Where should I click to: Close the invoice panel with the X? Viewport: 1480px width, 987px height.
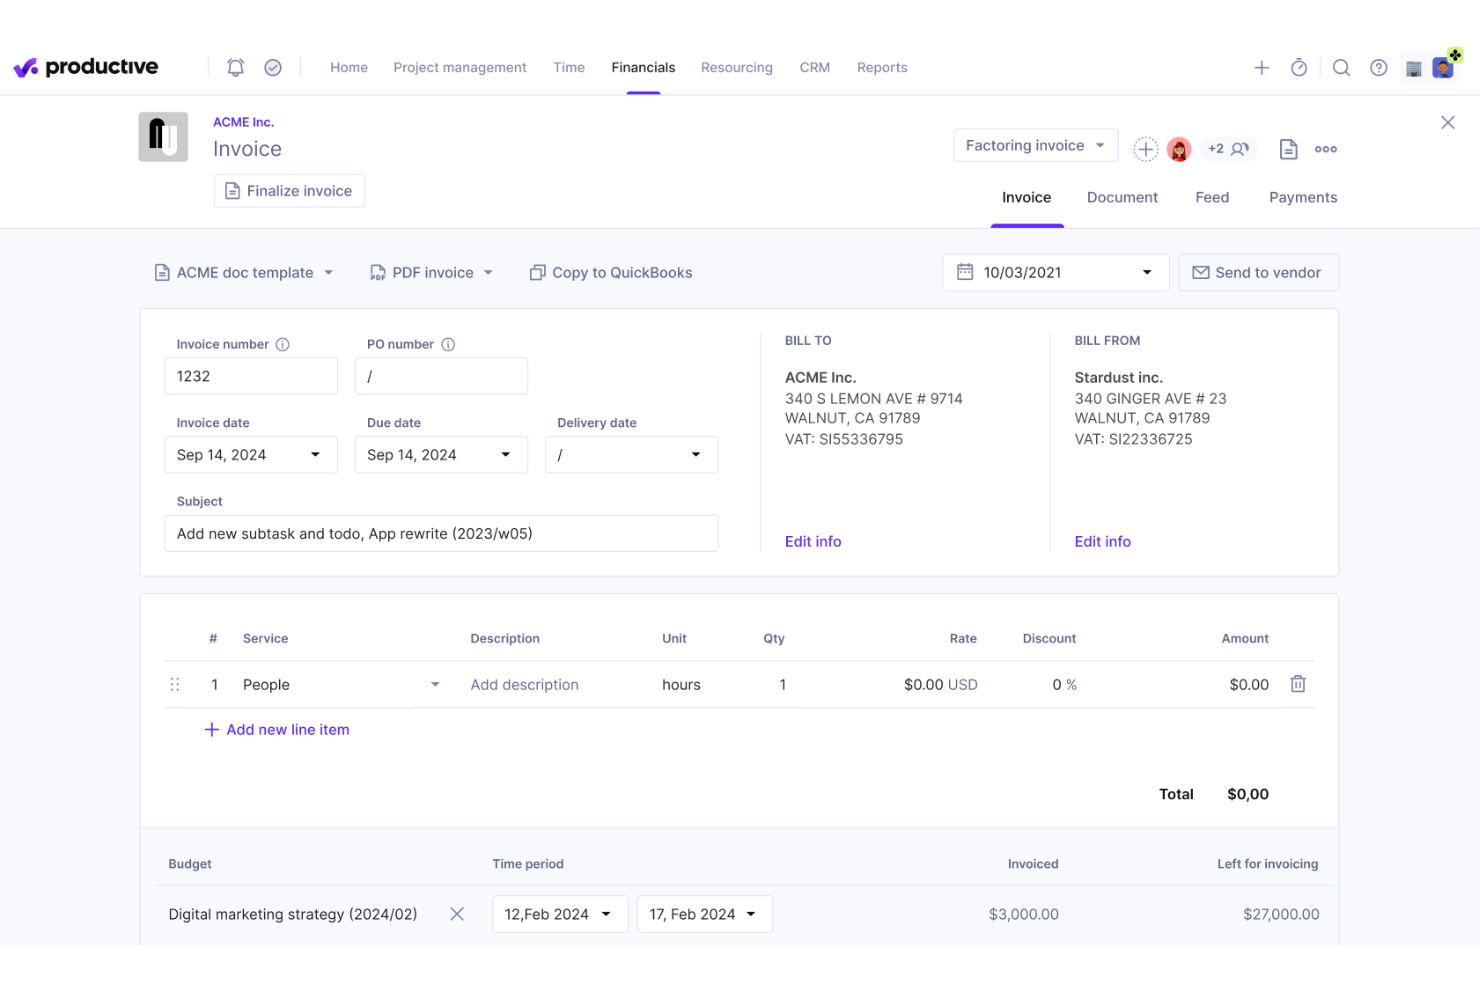[x=1448, y=122]
